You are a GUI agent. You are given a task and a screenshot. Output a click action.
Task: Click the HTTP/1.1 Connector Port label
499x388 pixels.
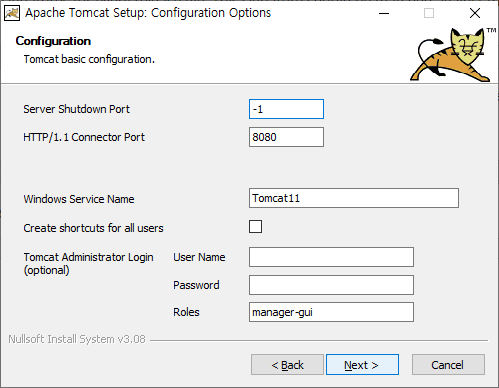[84, 137]
